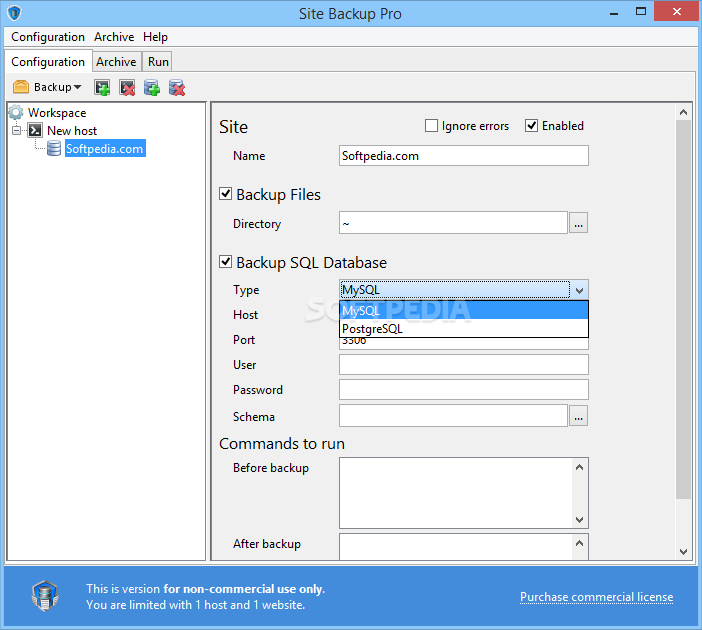Click the Port label
Viewport: 702px width, 630px height.
[x=244, y=339]
